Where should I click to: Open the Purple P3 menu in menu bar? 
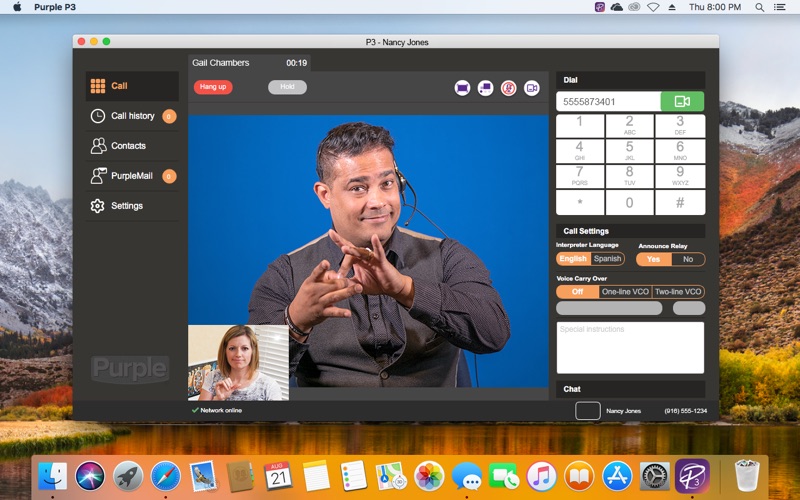tap(55, 7)
